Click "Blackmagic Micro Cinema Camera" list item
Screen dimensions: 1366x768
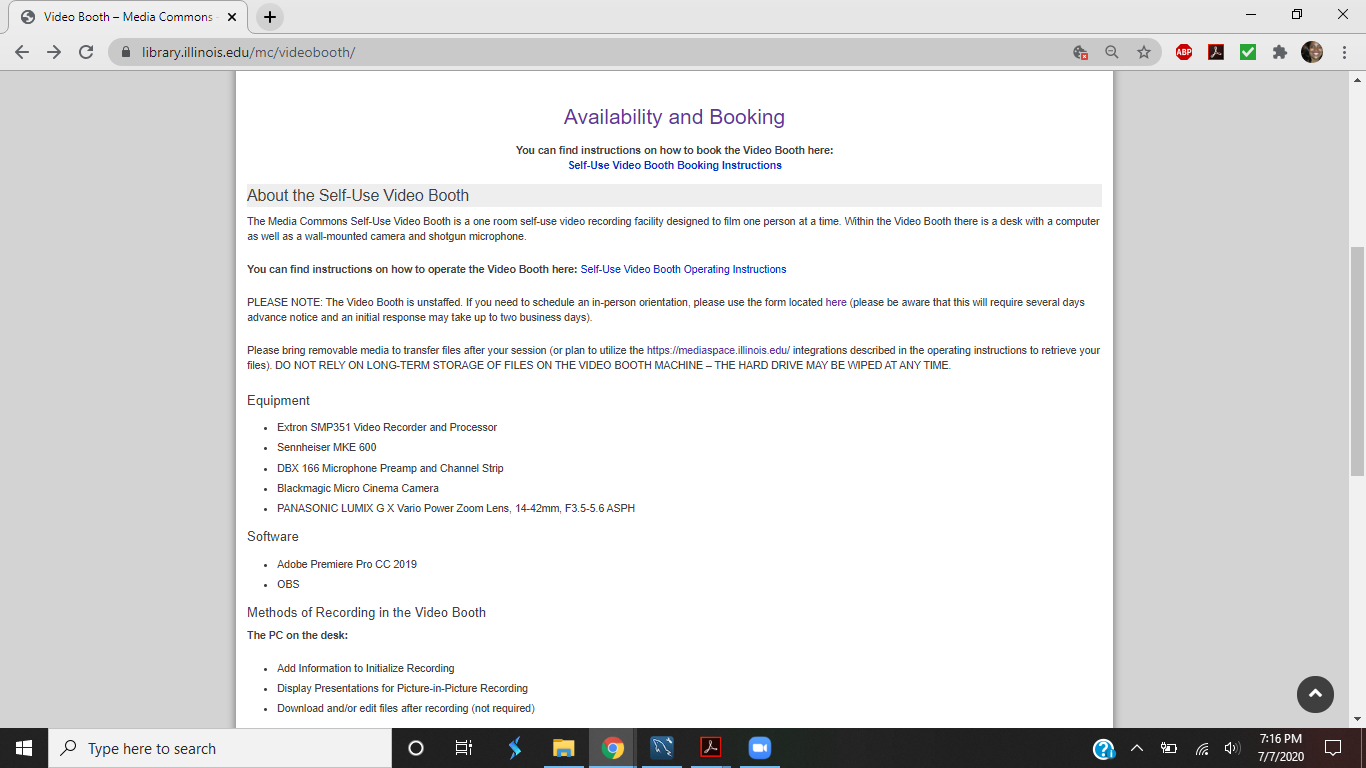[x=358, y=488]
